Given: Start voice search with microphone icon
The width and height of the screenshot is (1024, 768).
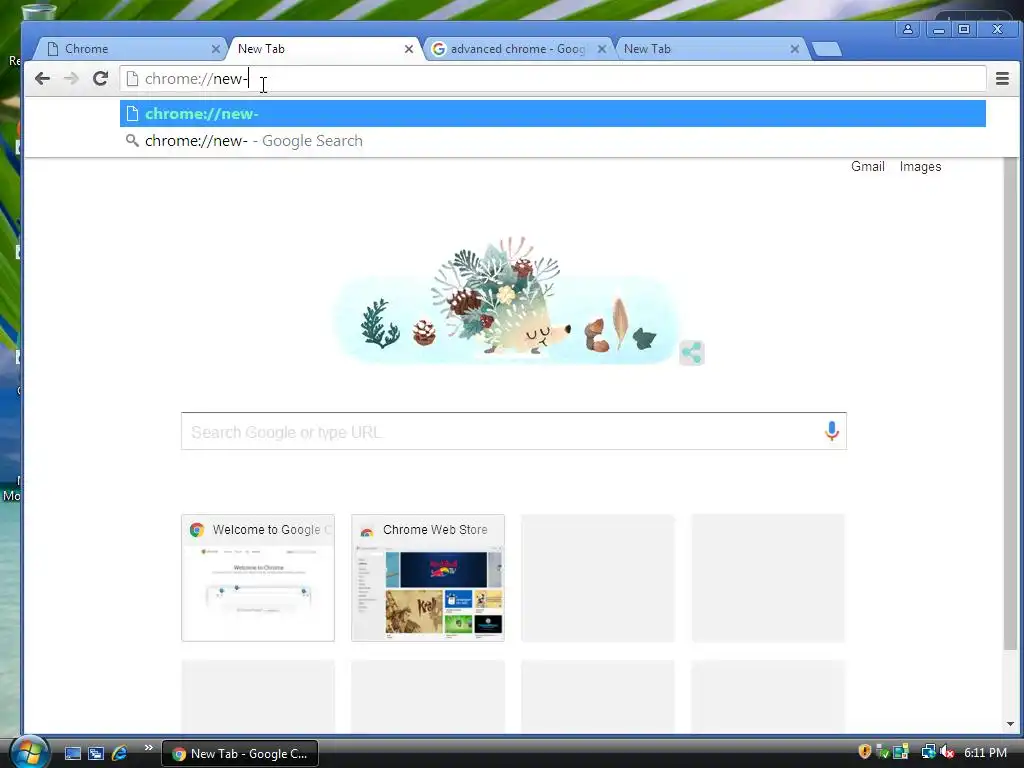Looking at the screenshot, I should (831, 431).
